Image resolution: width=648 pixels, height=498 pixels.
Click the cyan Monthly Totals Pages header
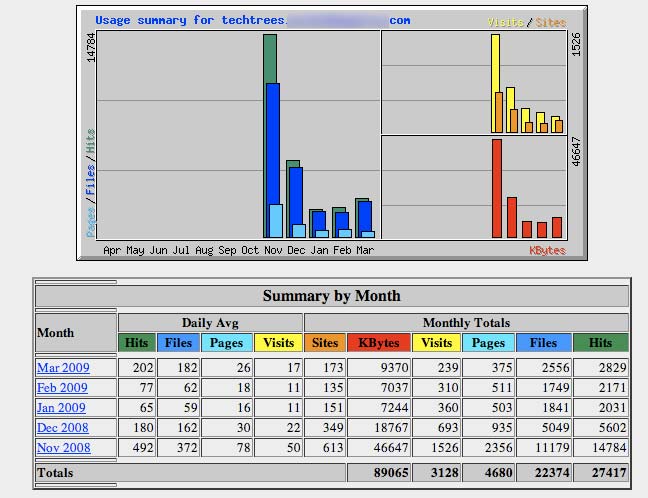click(488, 343)
